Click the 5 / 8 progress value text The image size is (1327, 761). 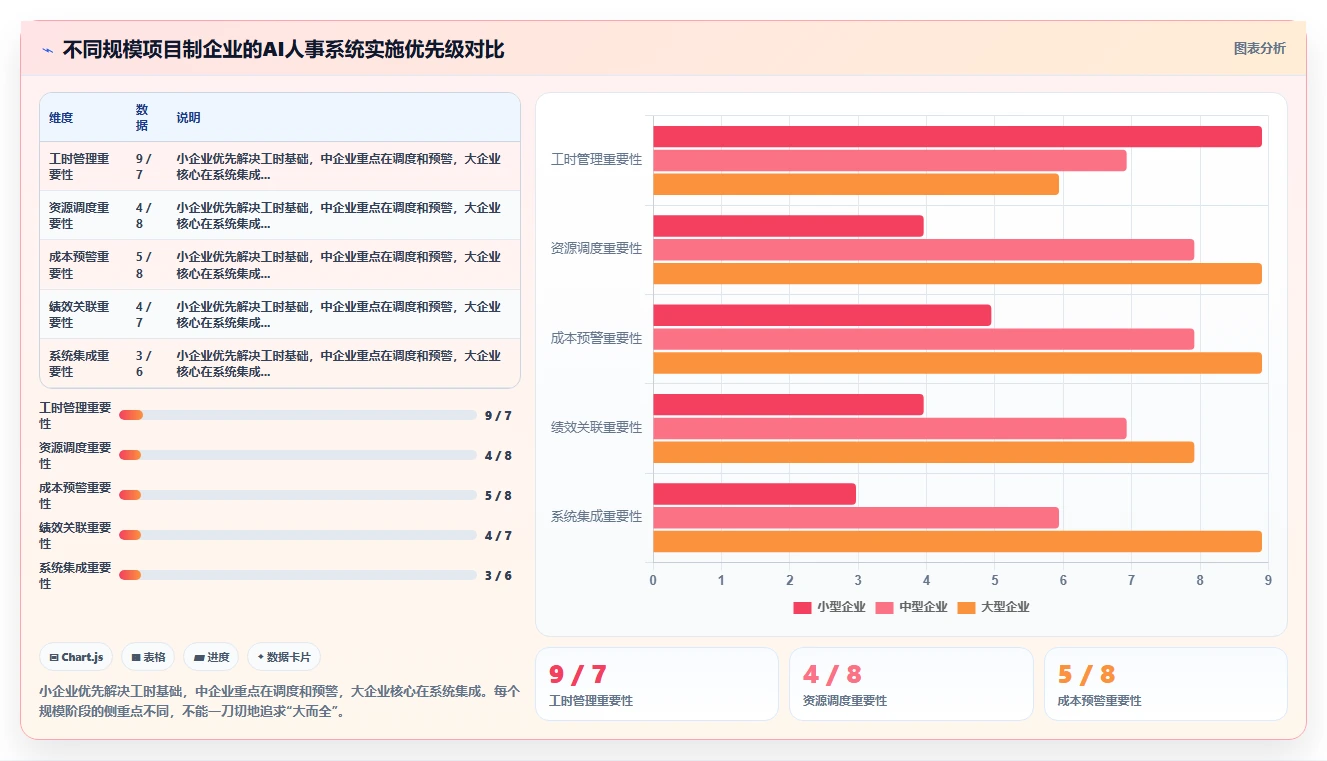coord(498,496)
